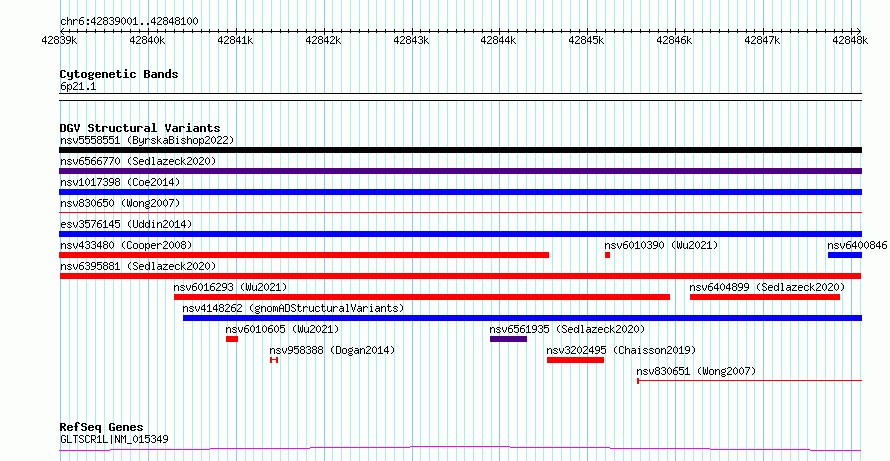This screenshot has width=890, height=461.
Task: Click nsv6016293 (Wu2021) label
Action: tap(230, 287)
